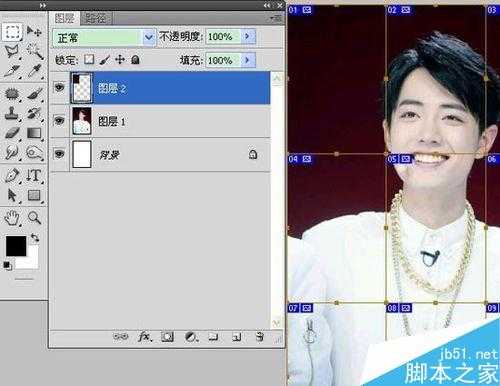Delete layer using trash icon
The image size is (500, 386).
260,337
